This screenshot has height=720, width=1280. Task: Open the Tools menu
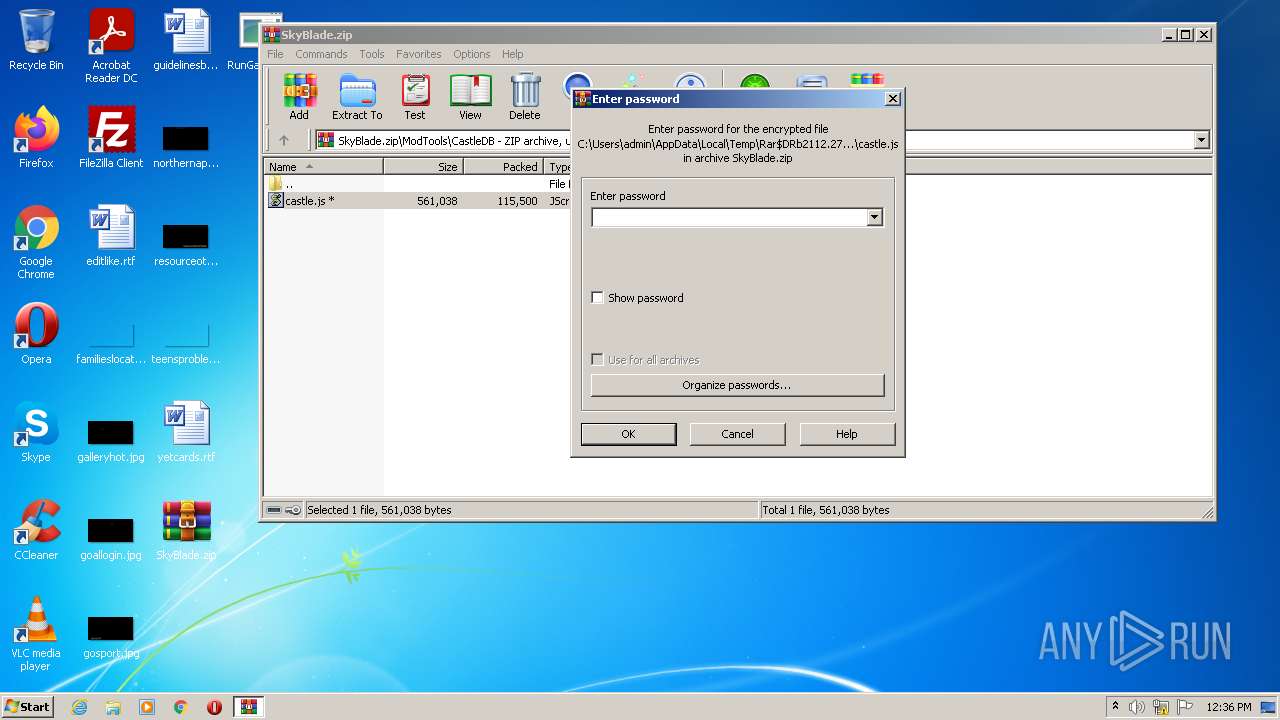(x=372, y=54)
